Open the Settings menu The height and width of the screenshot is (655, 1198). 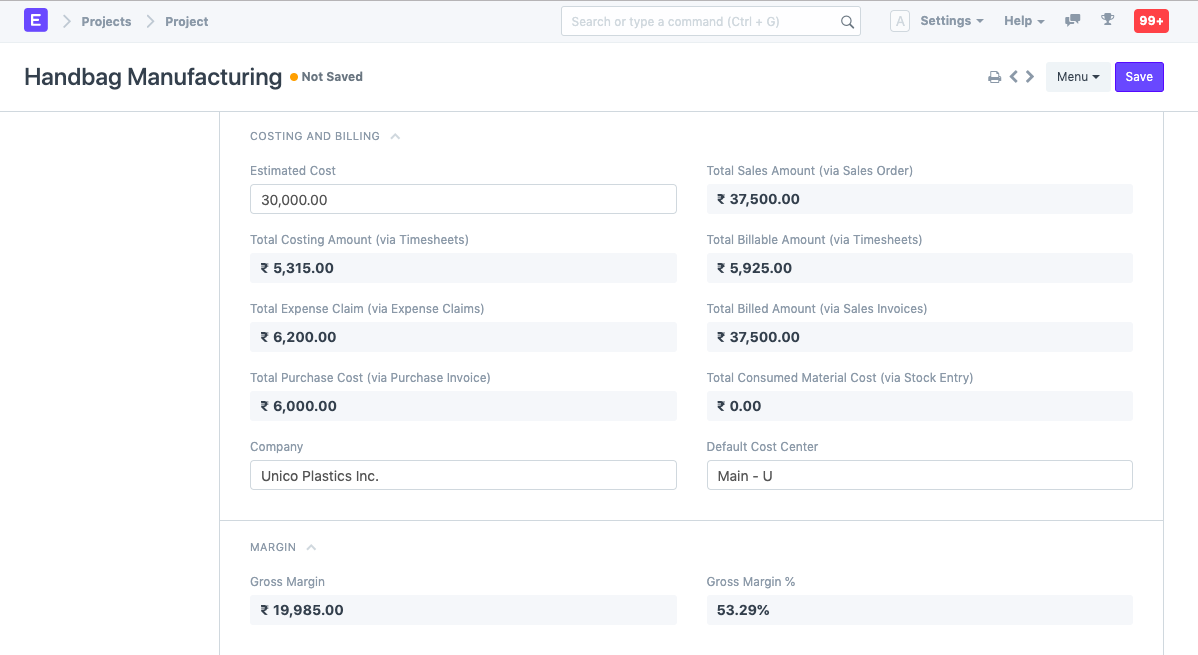948,20
